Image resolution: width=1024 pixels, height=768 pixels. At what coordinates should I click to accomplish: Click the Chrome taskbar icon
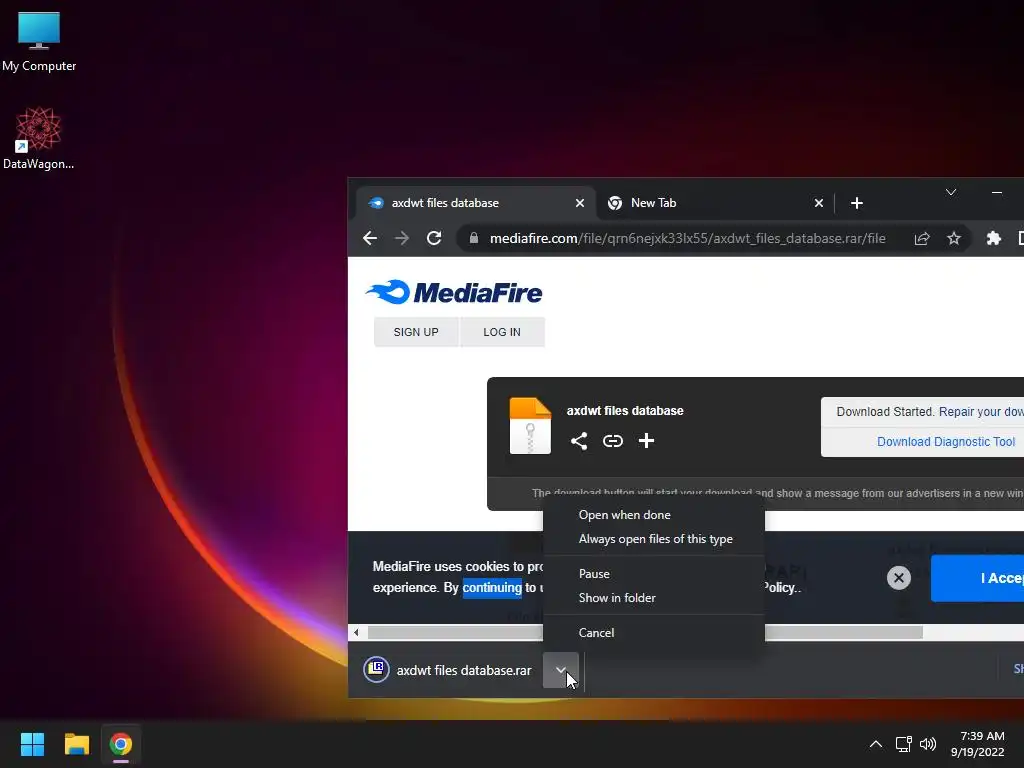[121, 744]
